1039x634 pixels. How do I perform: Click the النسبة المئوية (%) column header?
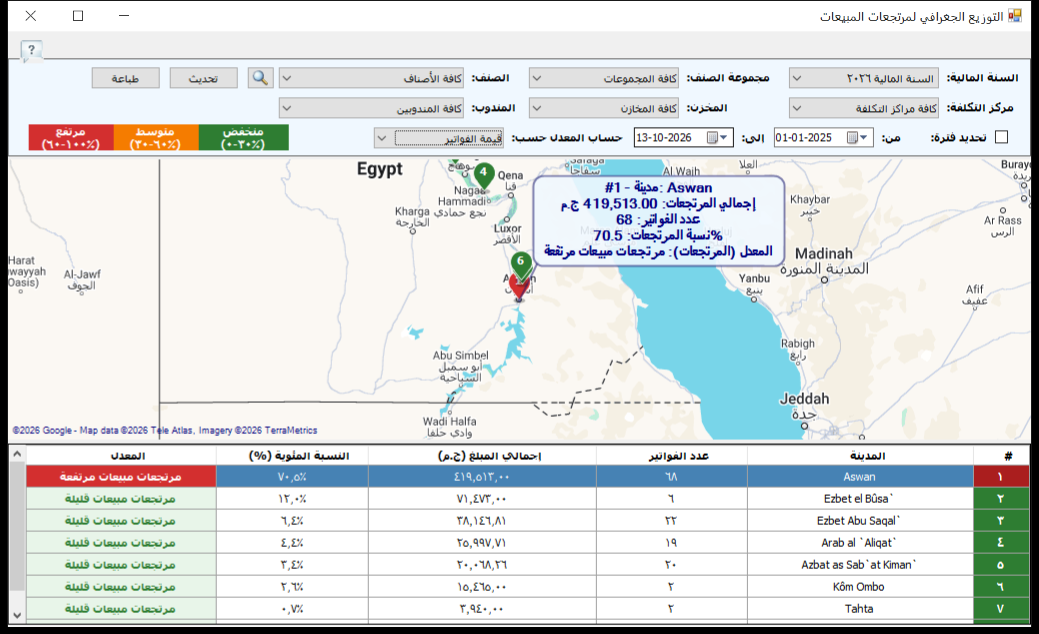(x=292, y=456)
